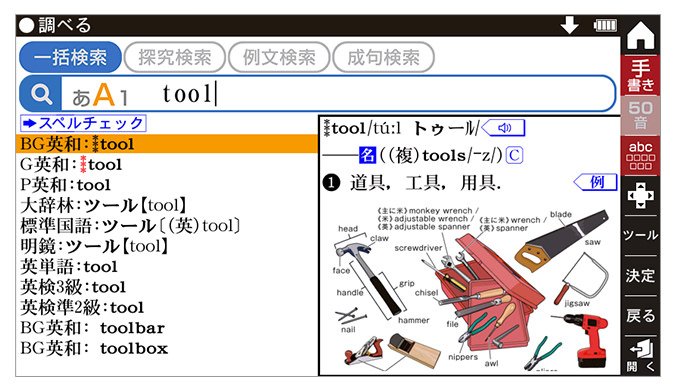The height and width of the screenshot is (390, 675).
Task: Tap the 開く side panel icon
Action: point(641,356)
